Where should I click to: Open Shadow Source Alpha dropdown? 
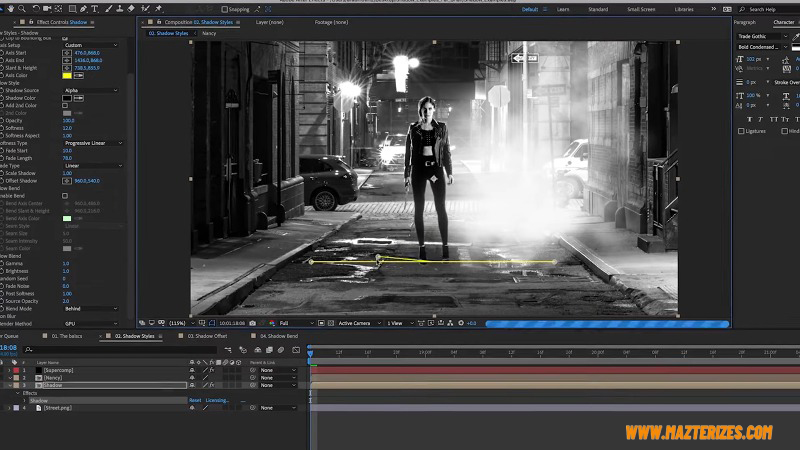pyautogui.click(x=91, y=90)
